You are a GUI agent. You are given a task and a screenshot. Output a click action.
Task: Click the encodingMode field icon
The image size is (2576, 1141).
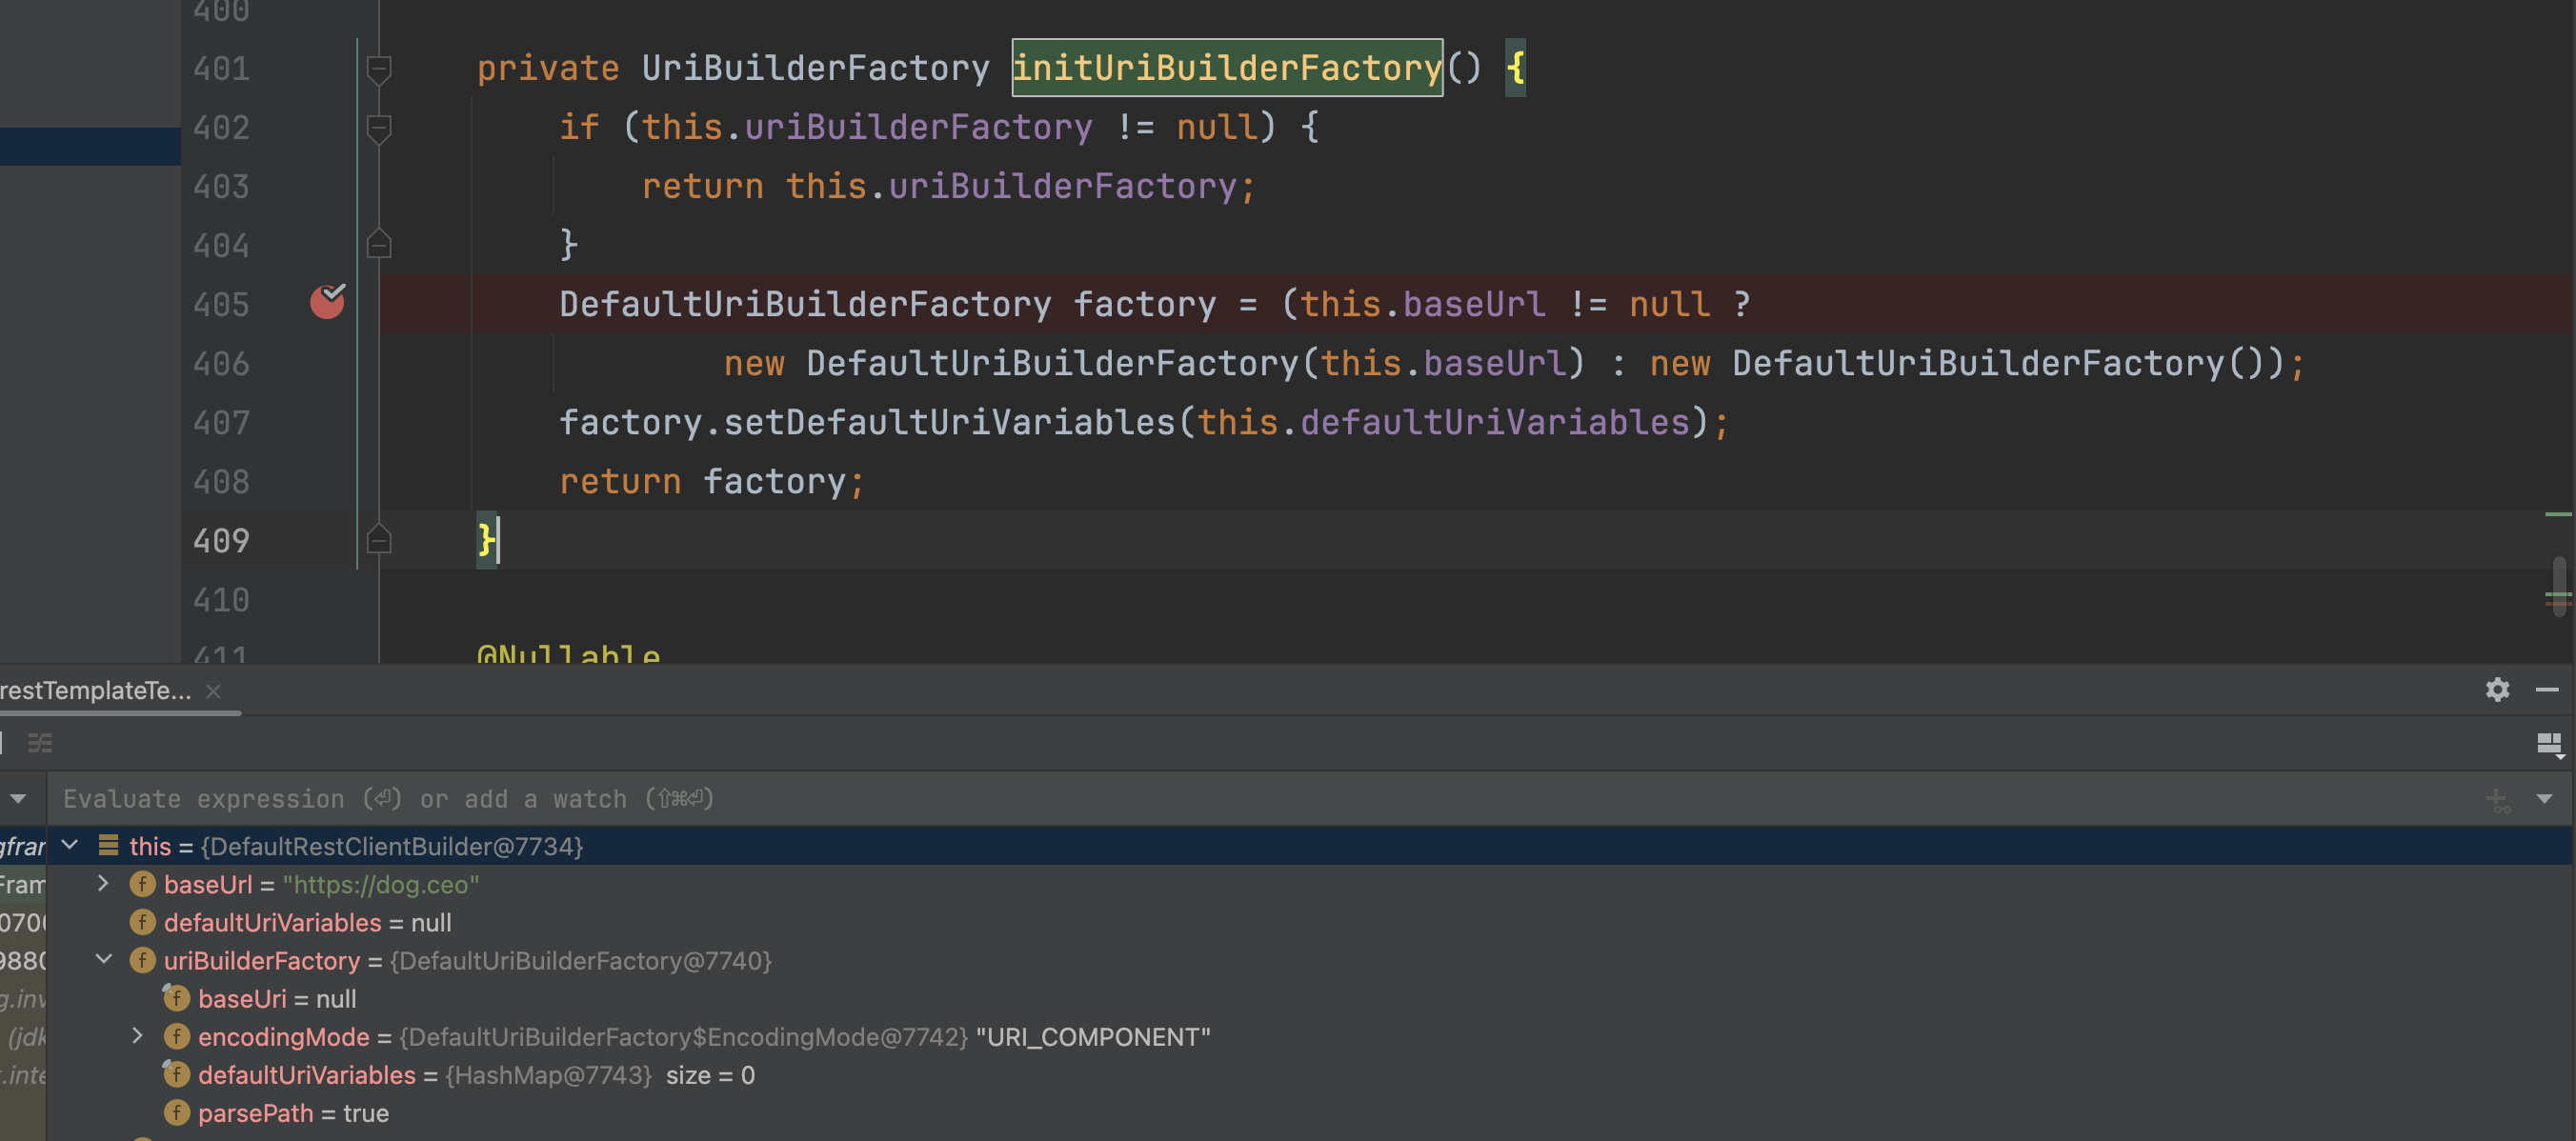click(x=176, y=1036)
